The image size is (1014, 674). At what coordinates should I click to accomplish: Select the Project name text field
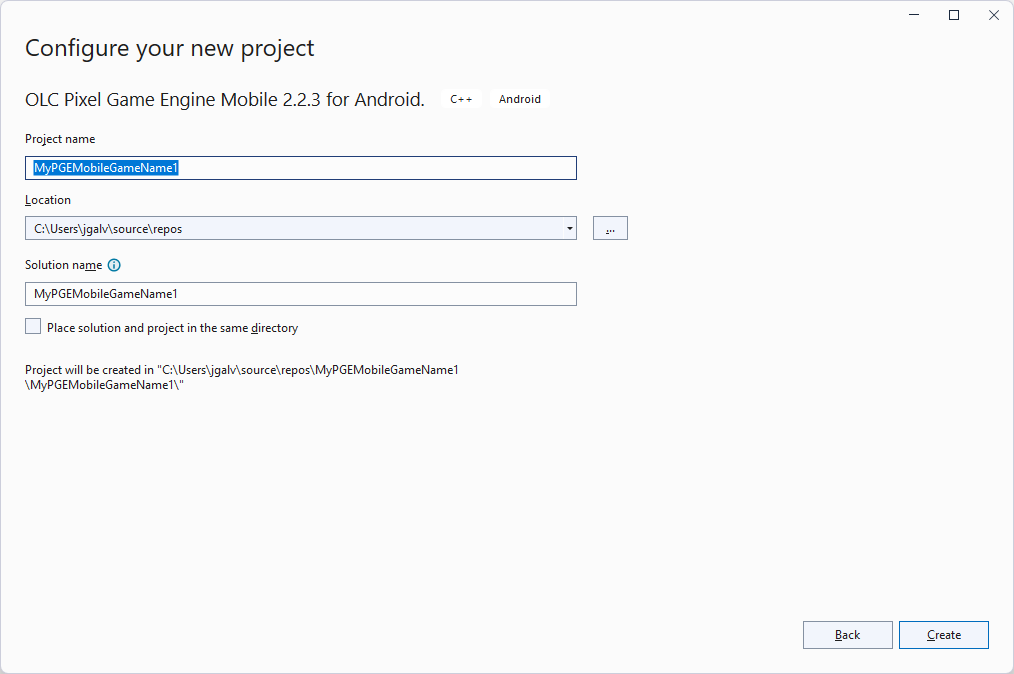point(300,167)
